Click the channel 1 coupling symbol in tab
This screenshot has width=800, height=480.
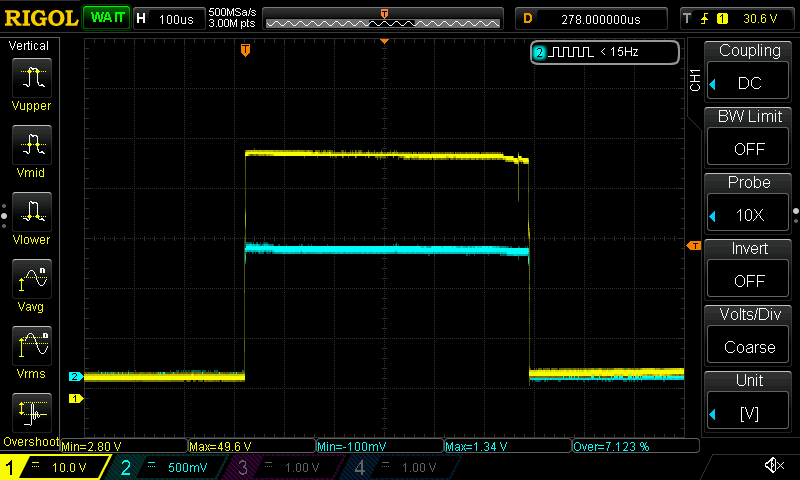click(35, 464)
